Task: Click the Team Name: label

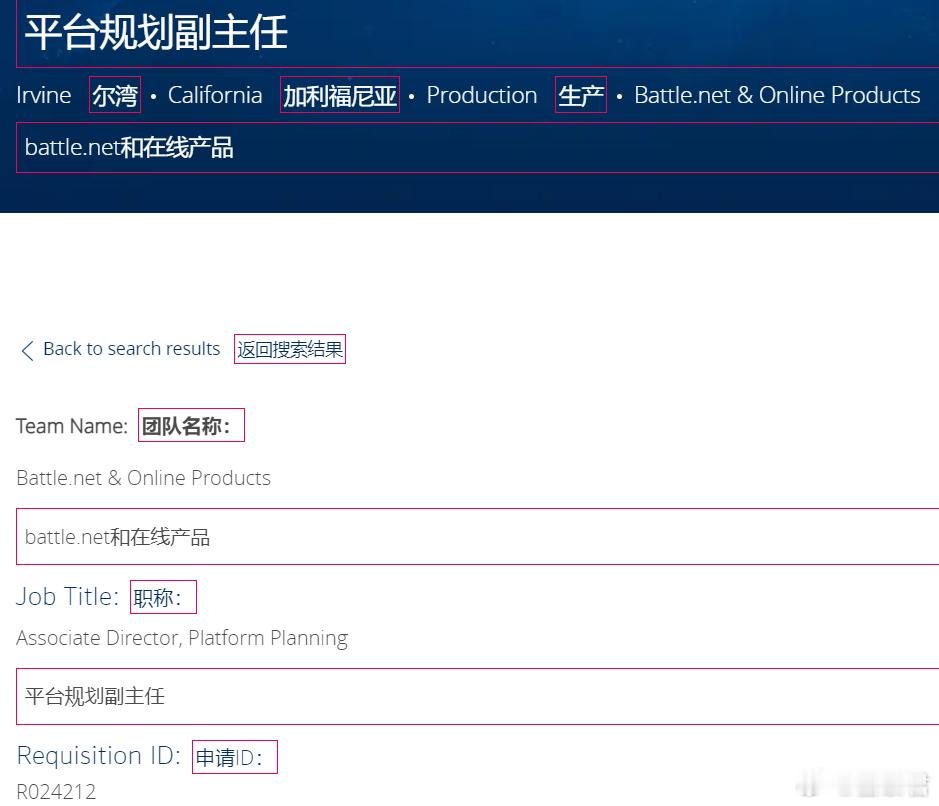Action: click(72, 426)
